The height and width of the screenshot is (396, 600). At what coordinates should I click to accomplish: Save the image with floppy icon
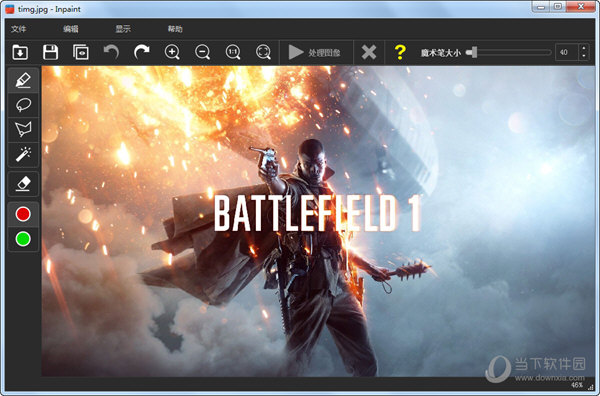(50, 52)
